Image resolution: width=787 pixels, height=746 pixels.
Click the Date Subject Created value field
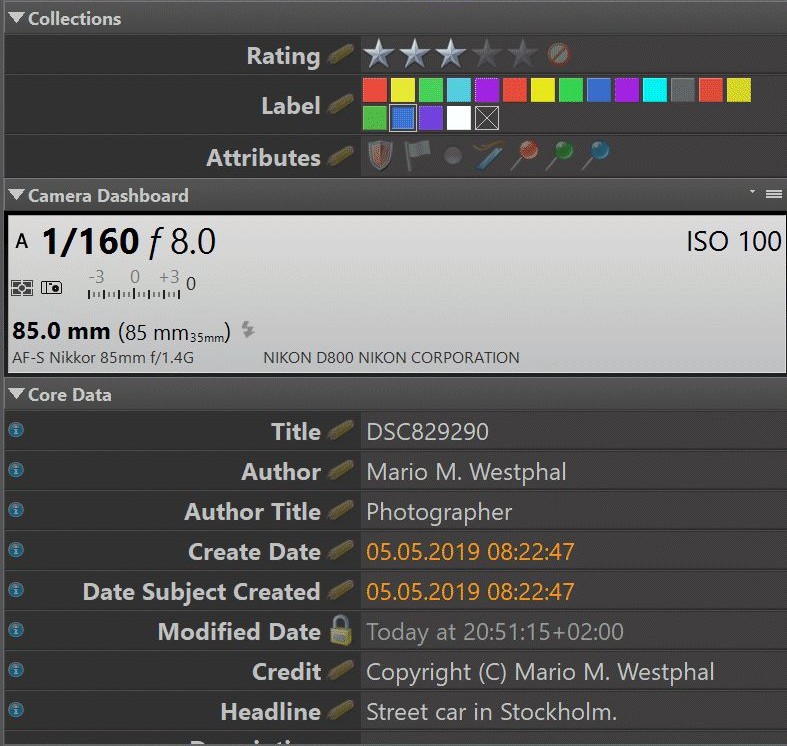[574, 591]
